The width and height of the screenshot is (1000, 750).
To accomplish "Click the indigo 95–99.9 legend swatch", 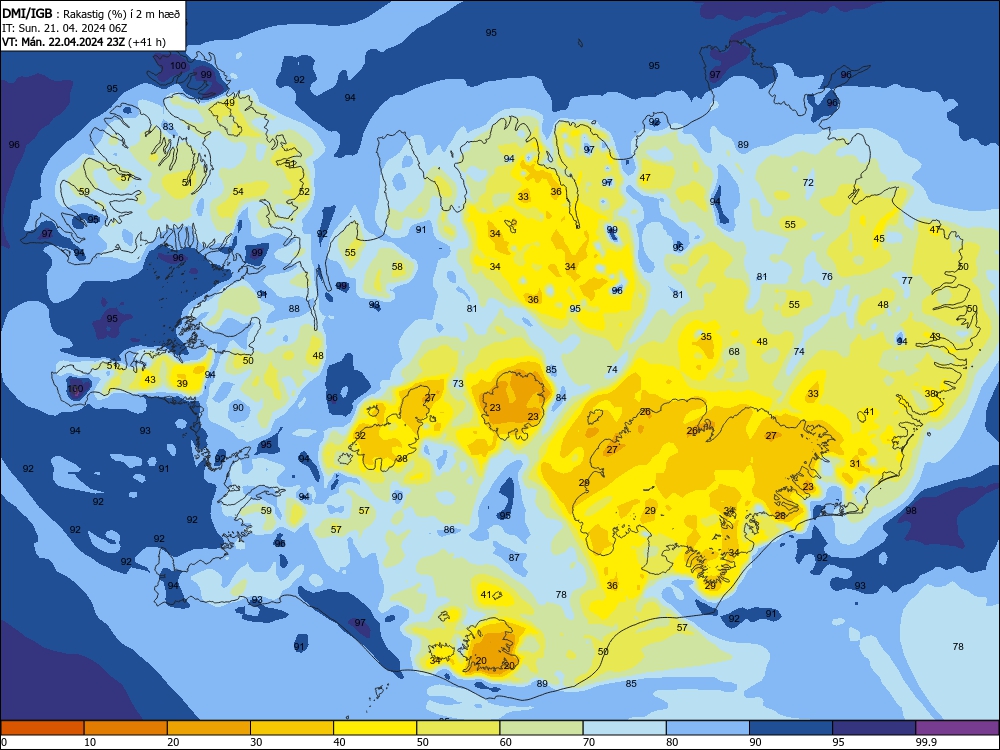I will [874, 728].
